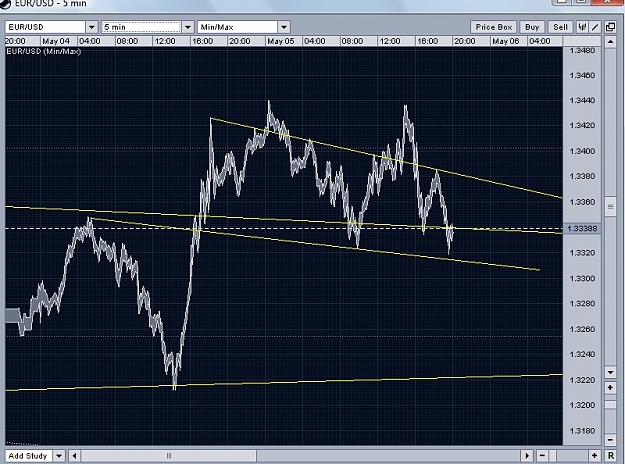
Task: Select the trend line drawing tool
Action: tap(595, 27)
